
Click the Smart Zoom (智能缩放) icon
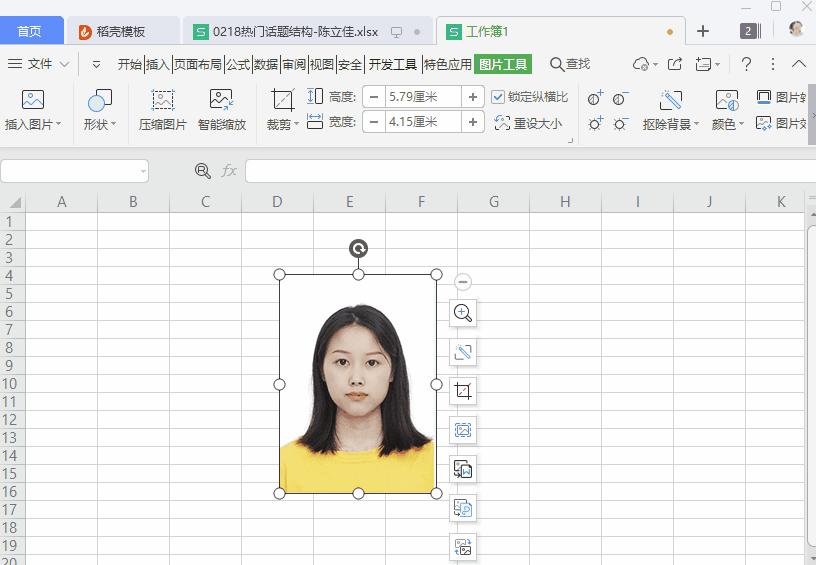tap(221, 101)
